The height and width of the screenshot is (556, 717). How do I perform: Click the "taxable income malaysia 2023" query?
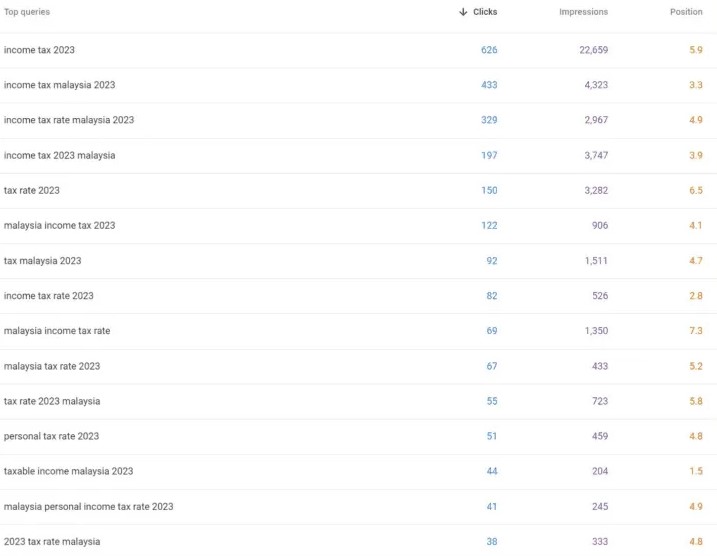[68, 471]
